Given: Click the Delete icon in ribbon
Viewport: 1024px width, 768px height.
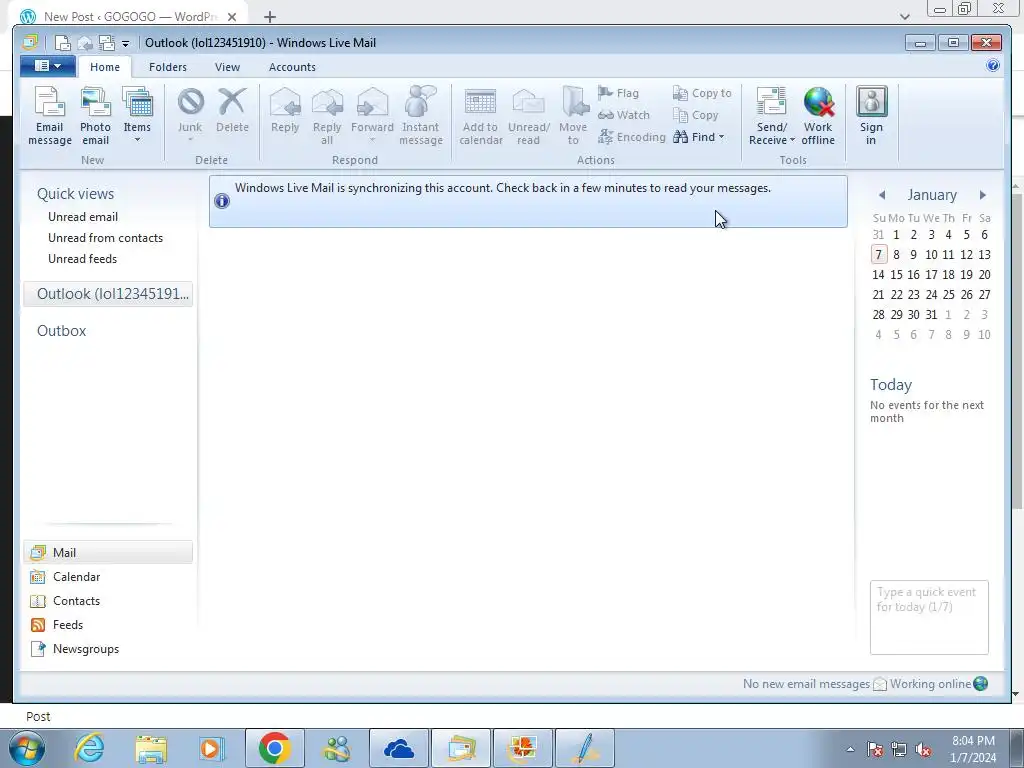Looking at the screenshot, I should (x=232, y=111).
